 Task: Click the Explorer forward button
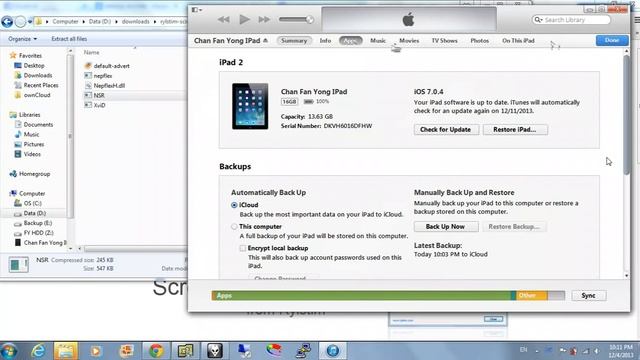click(x=20, y=21)
